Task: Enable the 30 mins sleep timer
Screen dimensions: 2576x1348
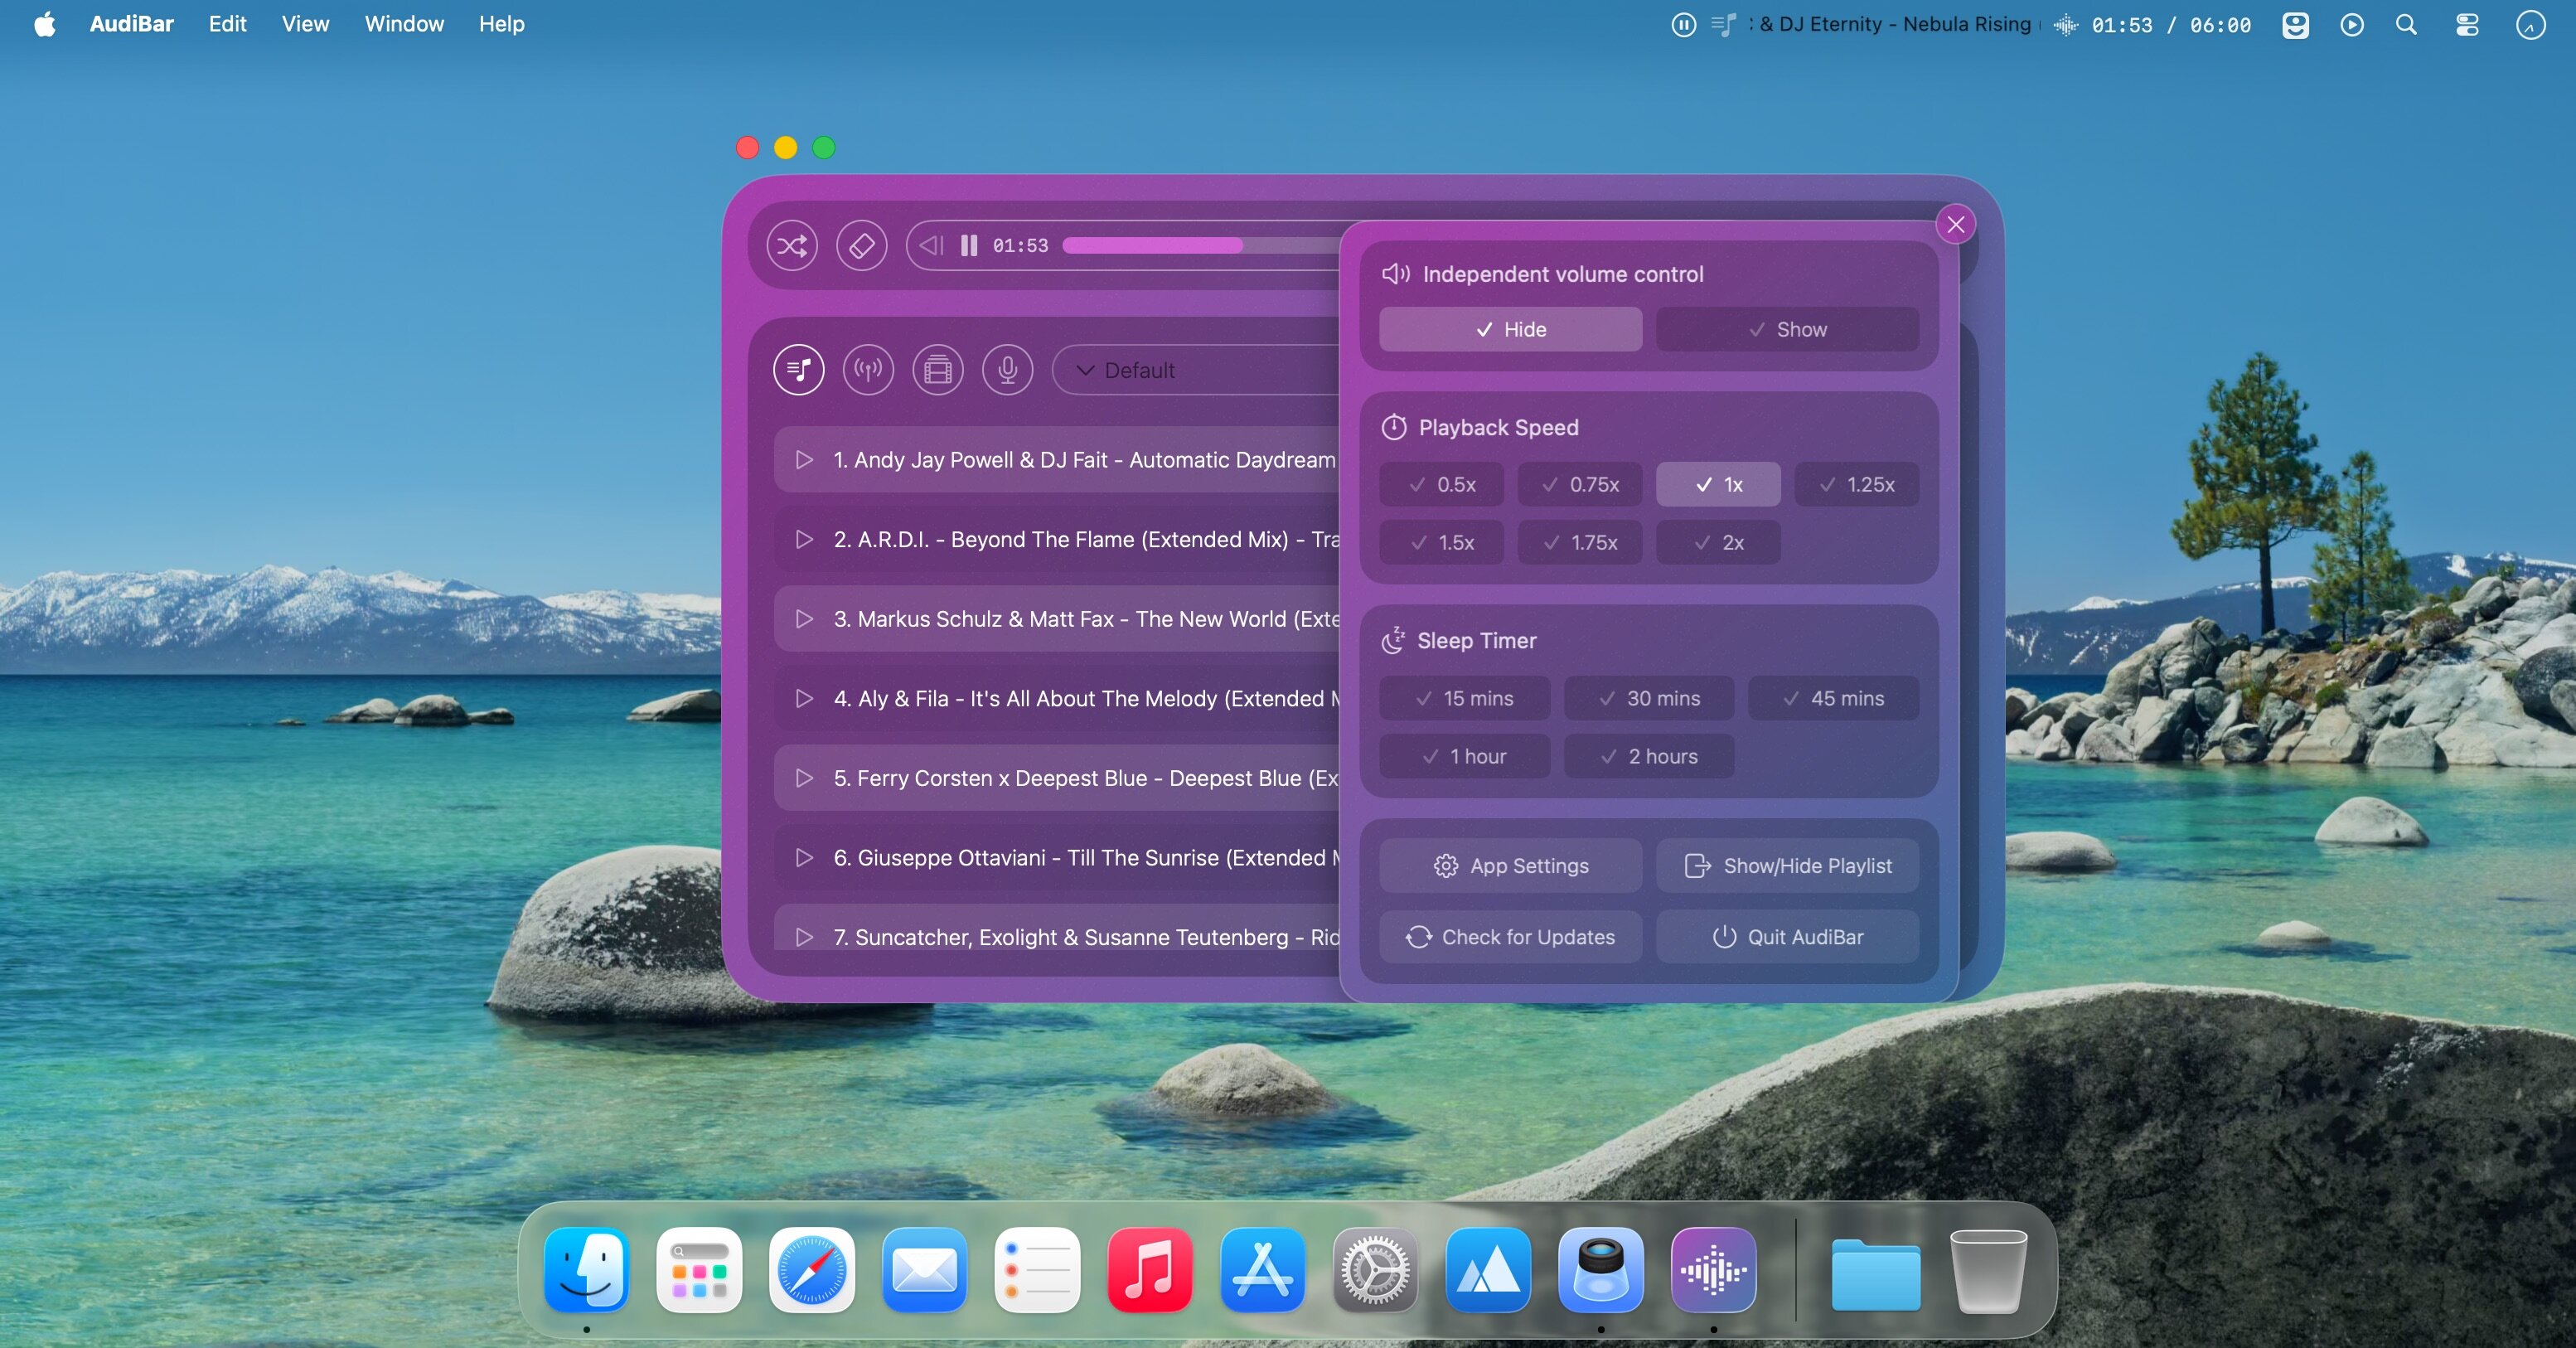Action: coord(1648,698)
